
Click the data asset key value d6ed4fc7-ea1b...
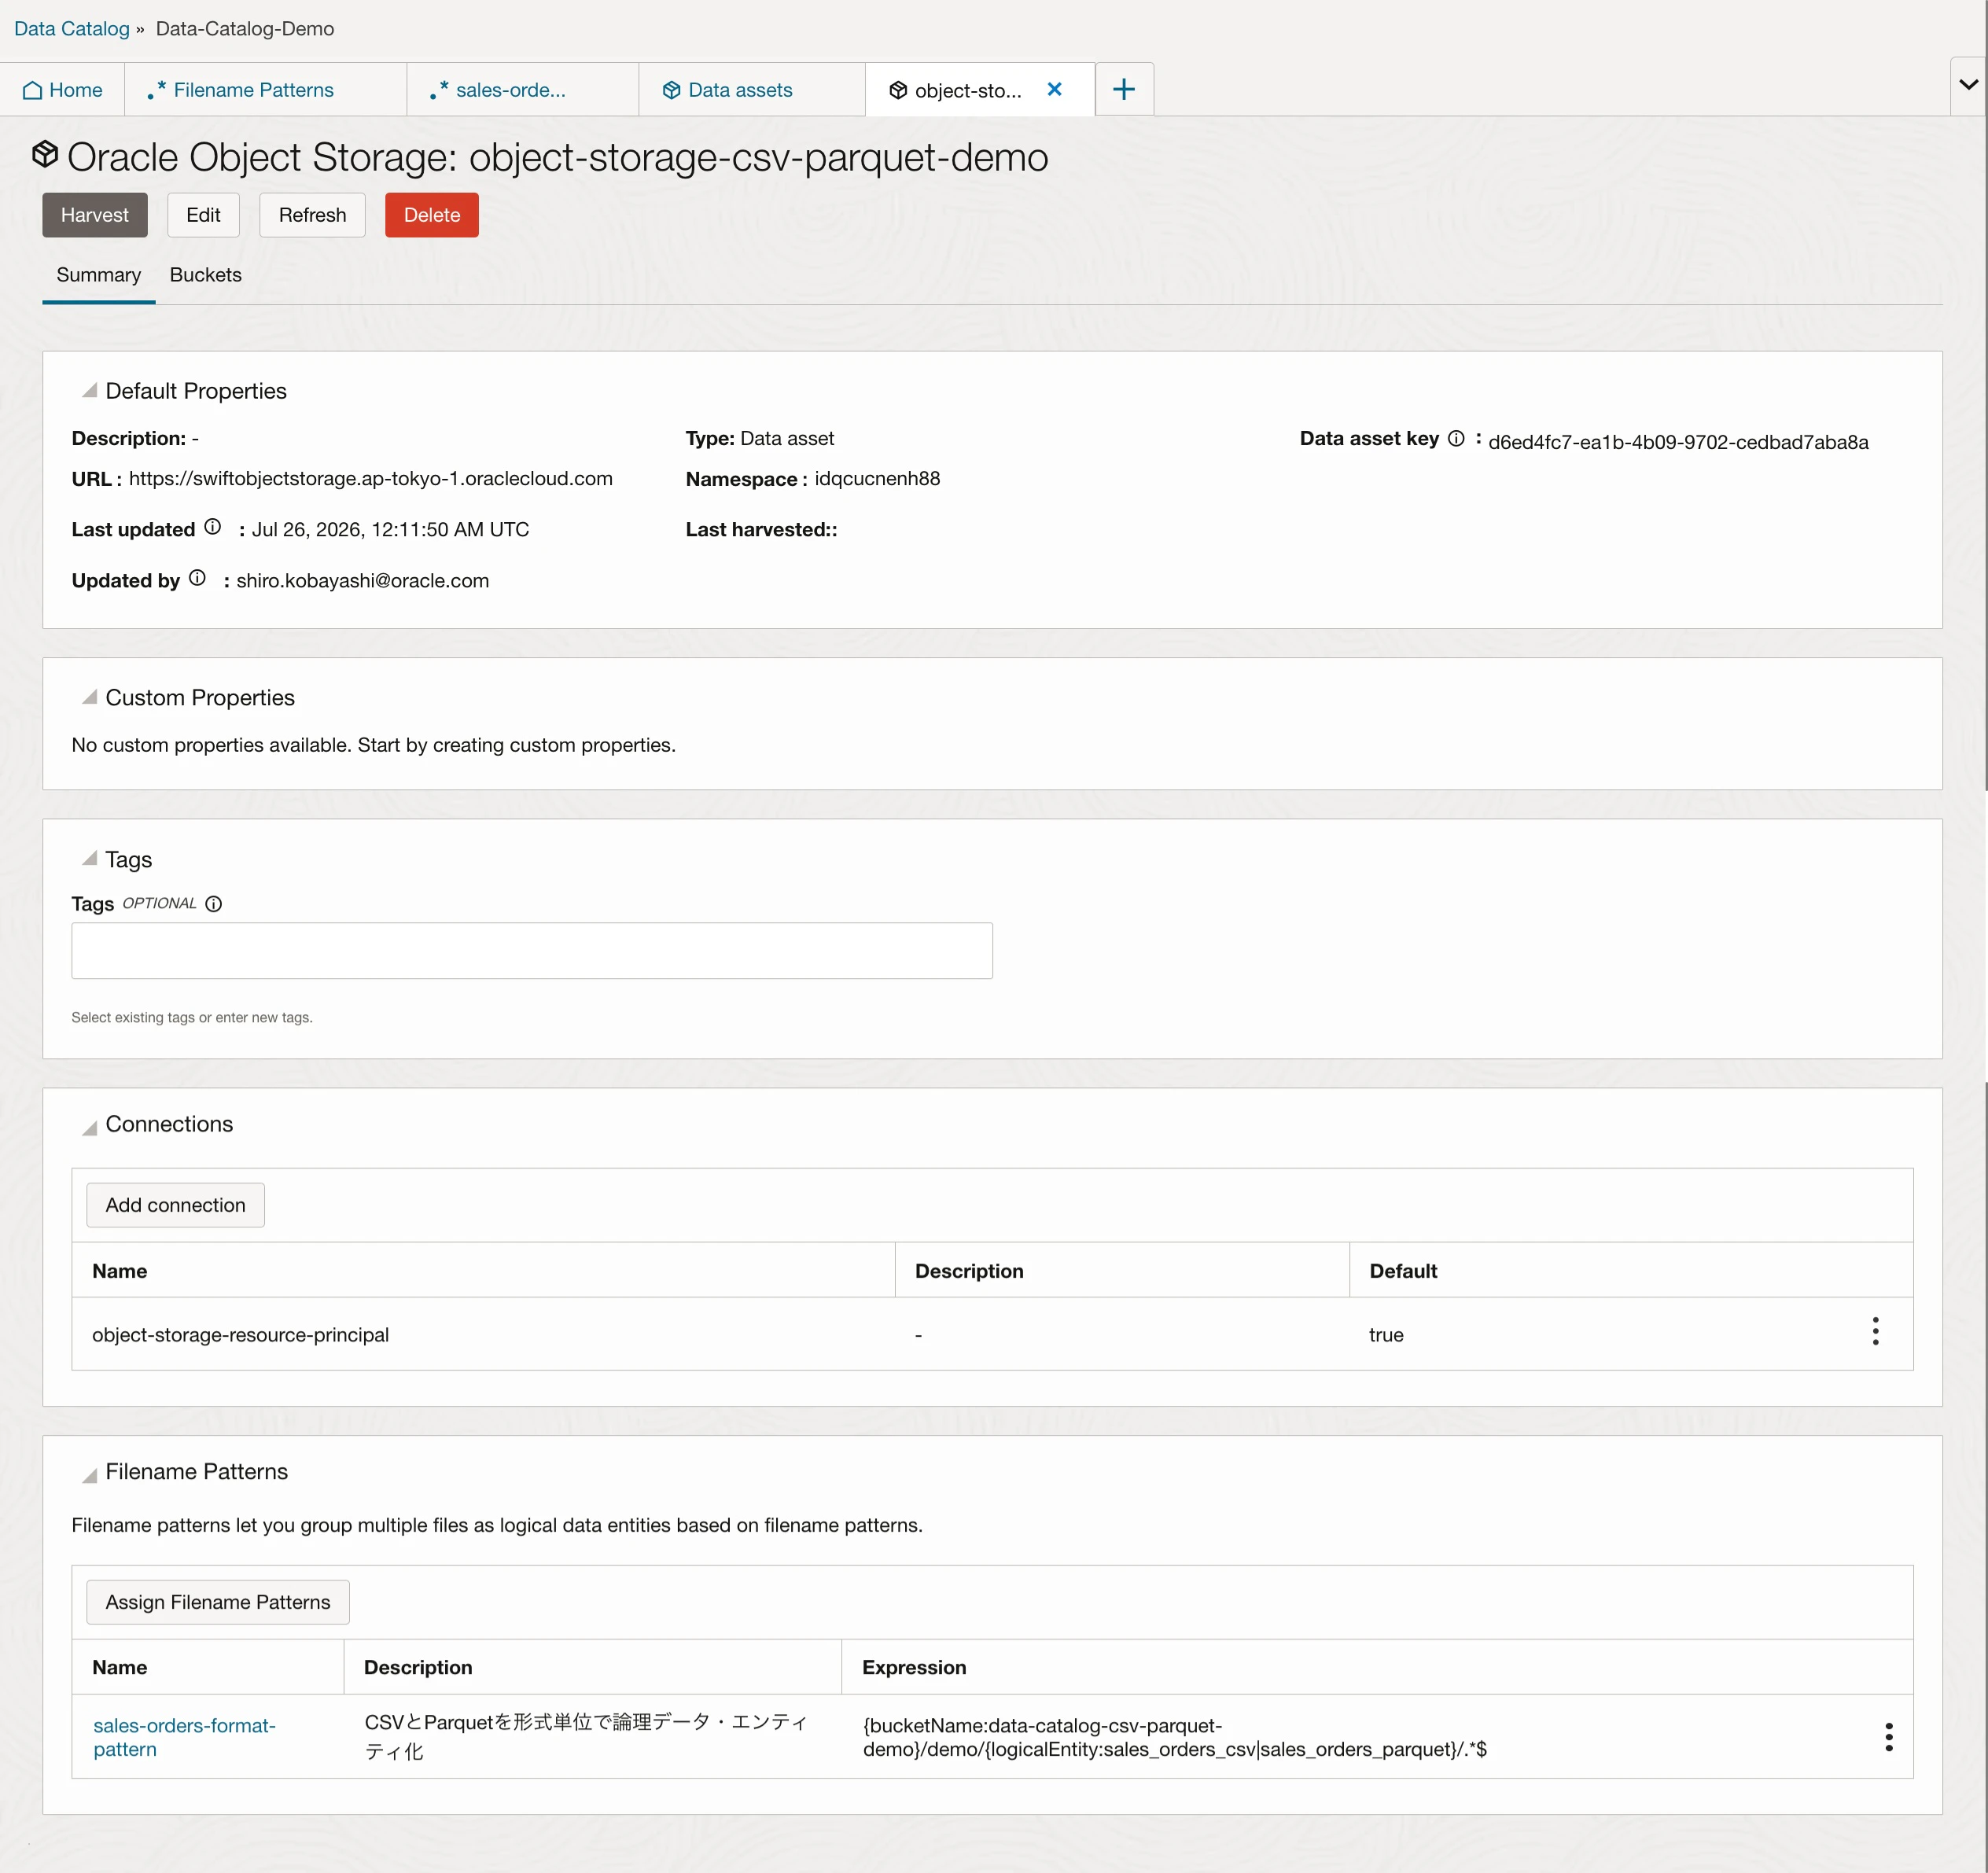1678,442
